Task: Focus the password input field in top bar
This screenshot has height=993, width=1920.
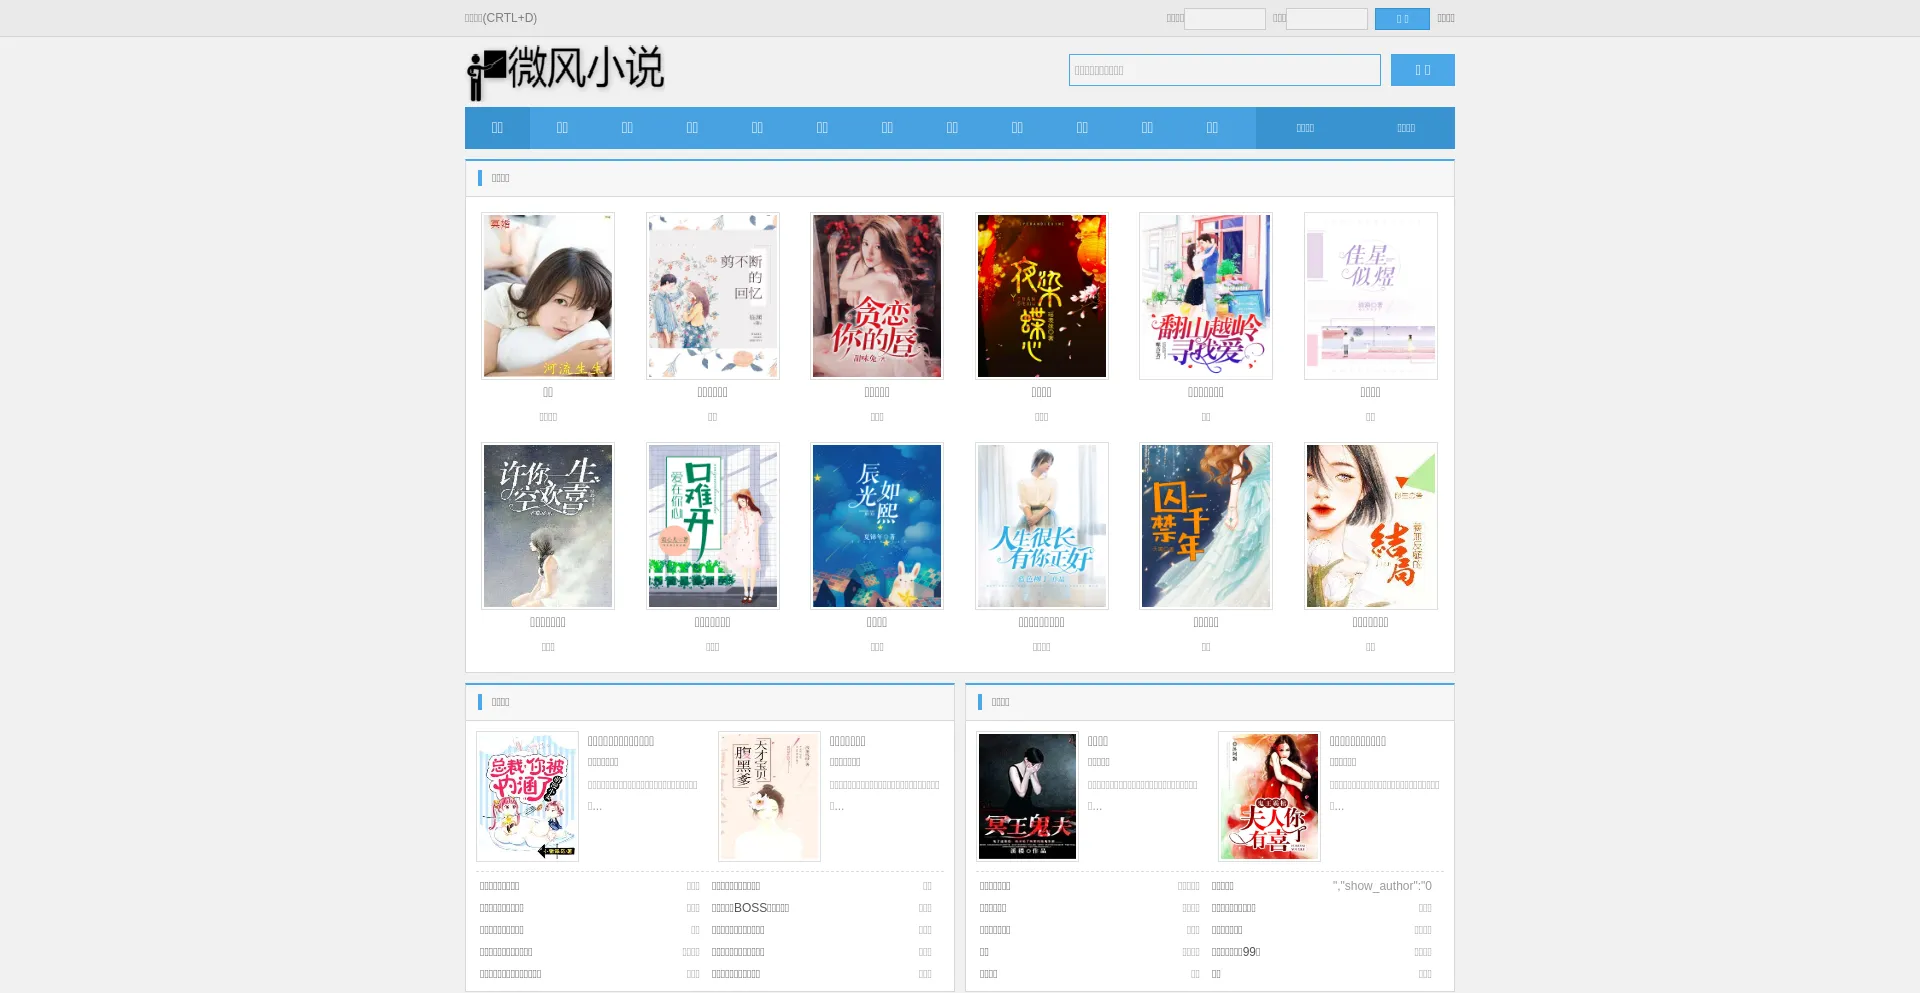Action: click(1327, 19)
